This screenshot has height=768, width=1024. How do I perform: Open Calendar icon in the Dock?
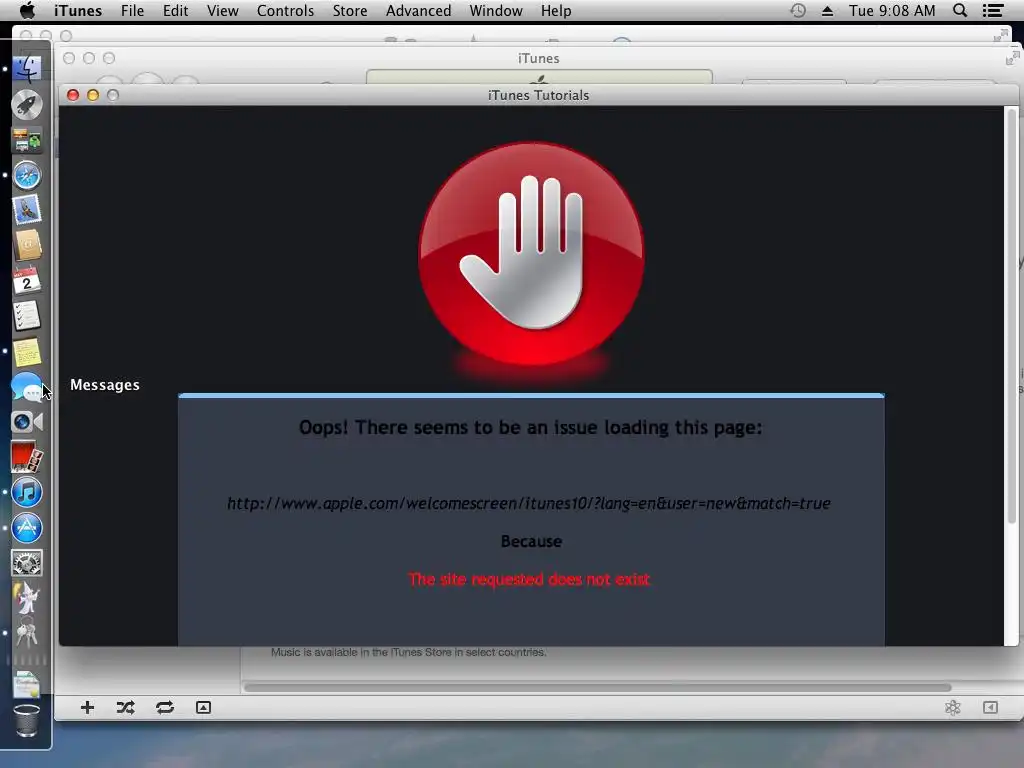(x=27, y=281)
